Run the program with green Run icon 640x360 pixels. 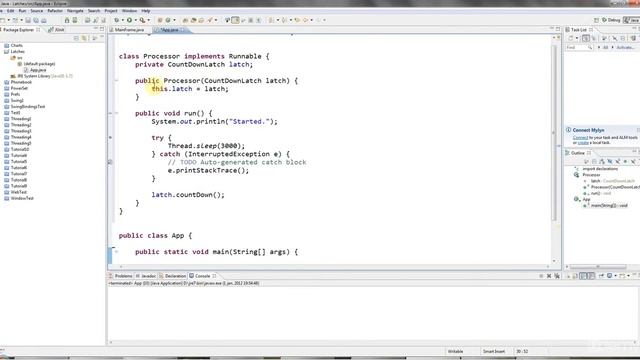pos(129,20)
